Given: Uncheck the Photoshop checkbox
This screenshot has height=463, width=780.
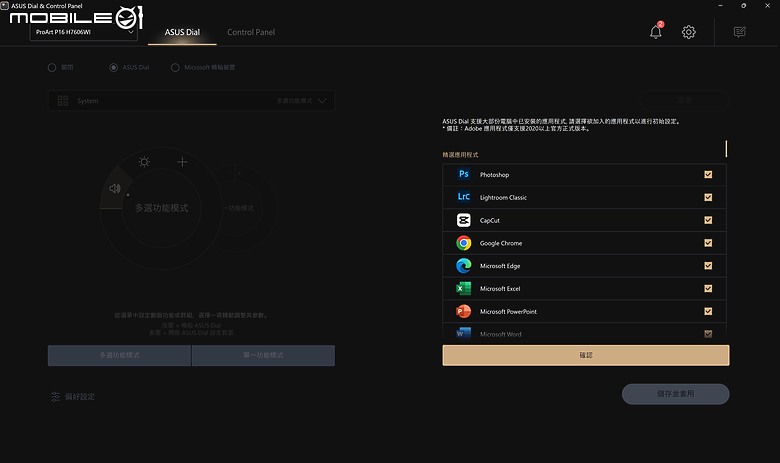Looking at the screenshot, I should tap(708, 175).
